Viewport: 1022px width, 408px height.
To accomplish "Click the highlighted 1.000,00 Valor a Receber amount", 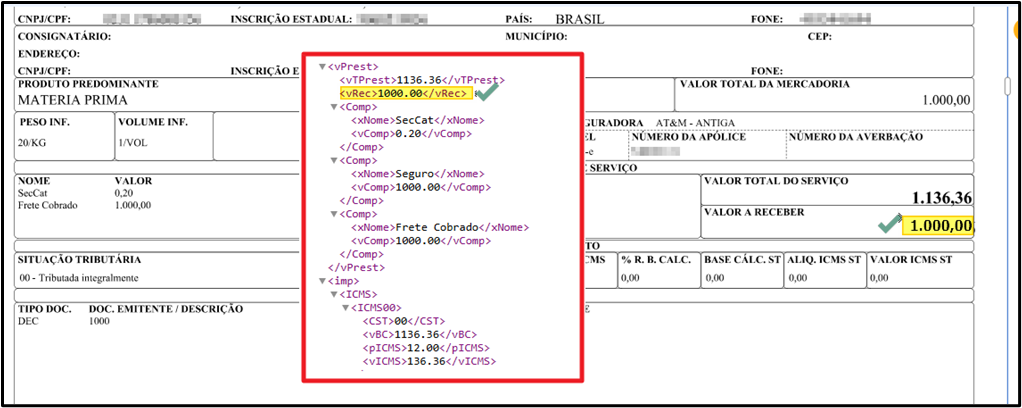I will (x=938, y=226).
